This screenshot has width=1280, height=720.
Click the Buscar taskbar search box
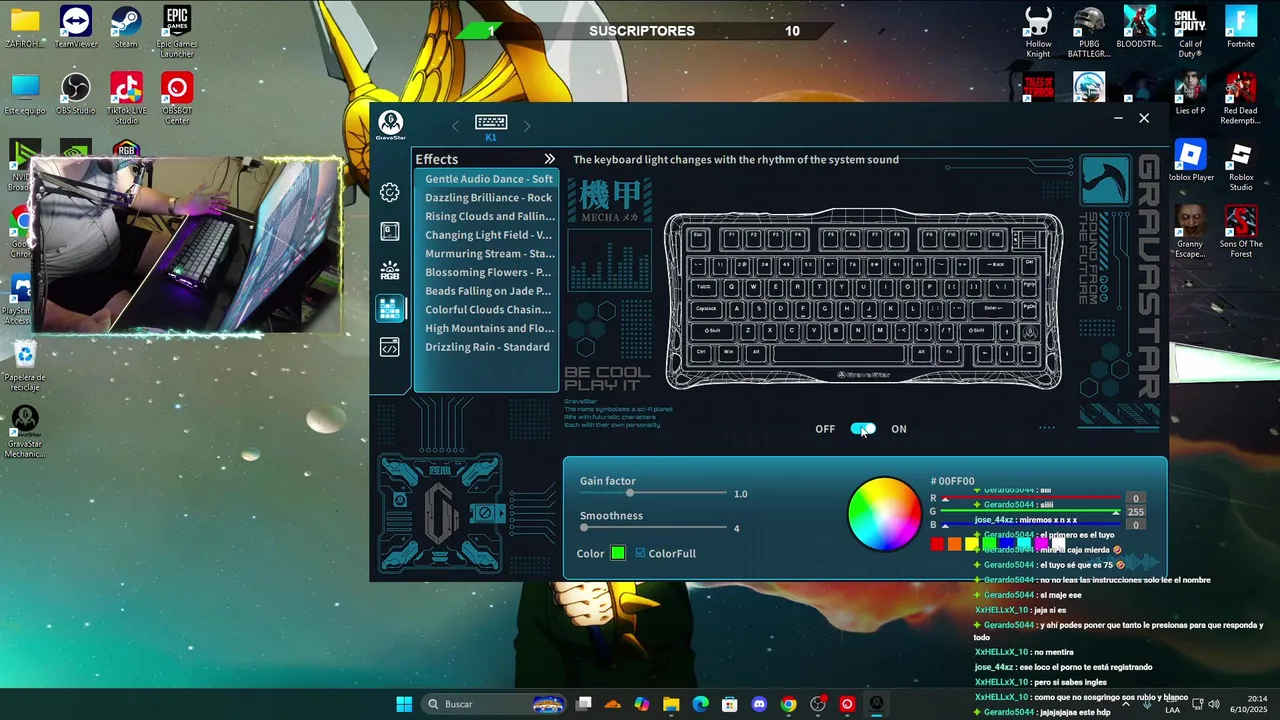pyautogui.click(x=496, y=704)
